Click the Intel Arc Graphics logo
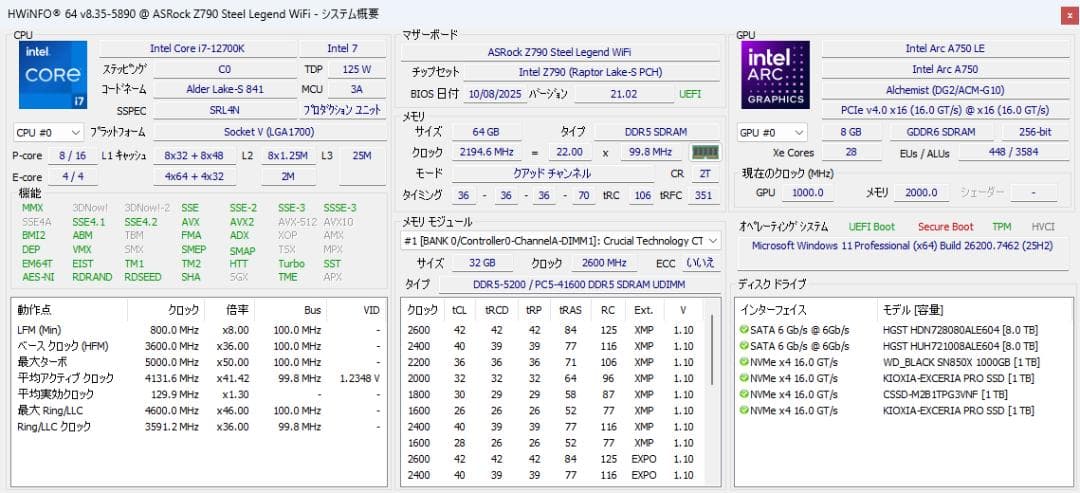Viewport: 1080px width, 493px height. 776,74
